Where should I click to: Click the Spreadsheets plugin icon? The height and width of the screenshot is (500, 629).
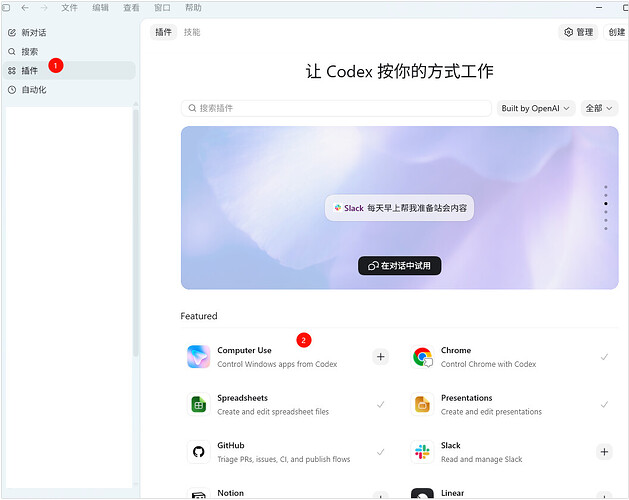[199, 404]
